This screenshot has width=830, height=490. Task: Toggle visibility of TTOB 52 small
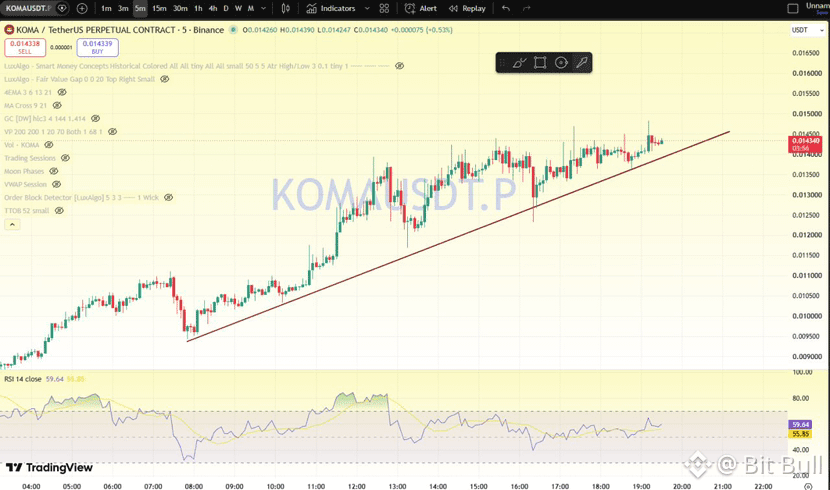tap(59, 211)
